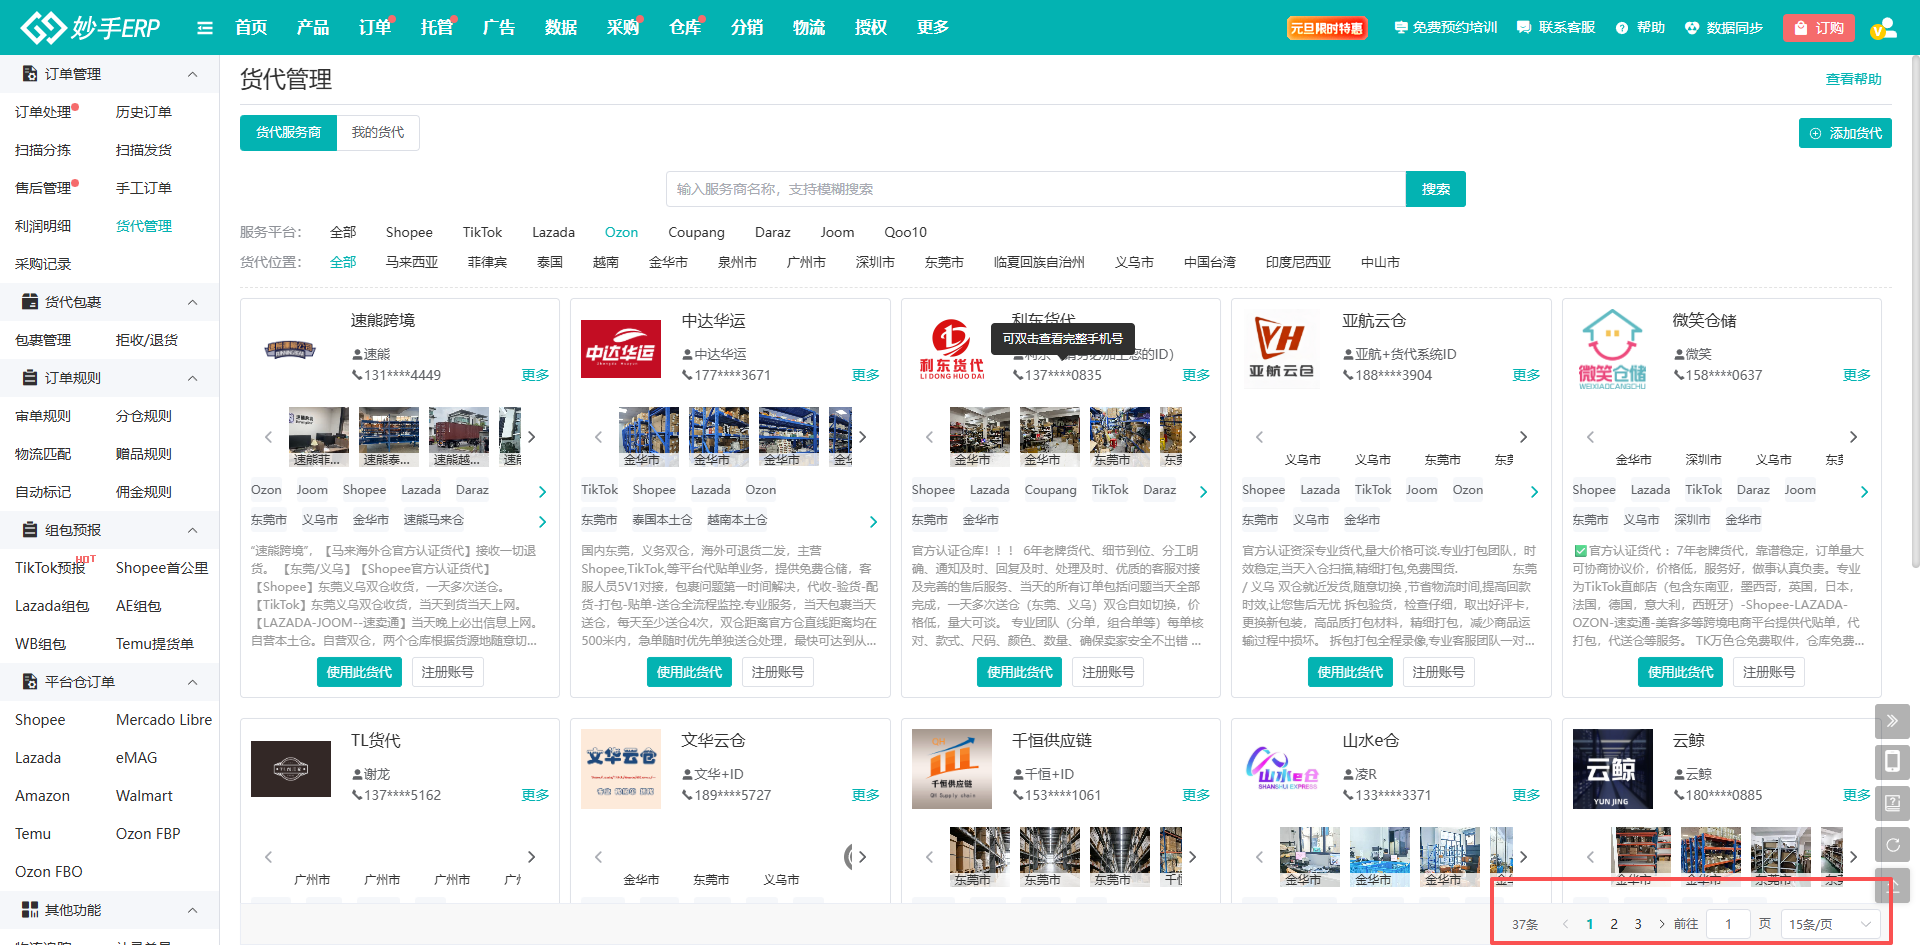The height and width of the screenshot is (945, 1920).
Task: Click the refresh icon in right floating toolbar
Action: 1892,845
